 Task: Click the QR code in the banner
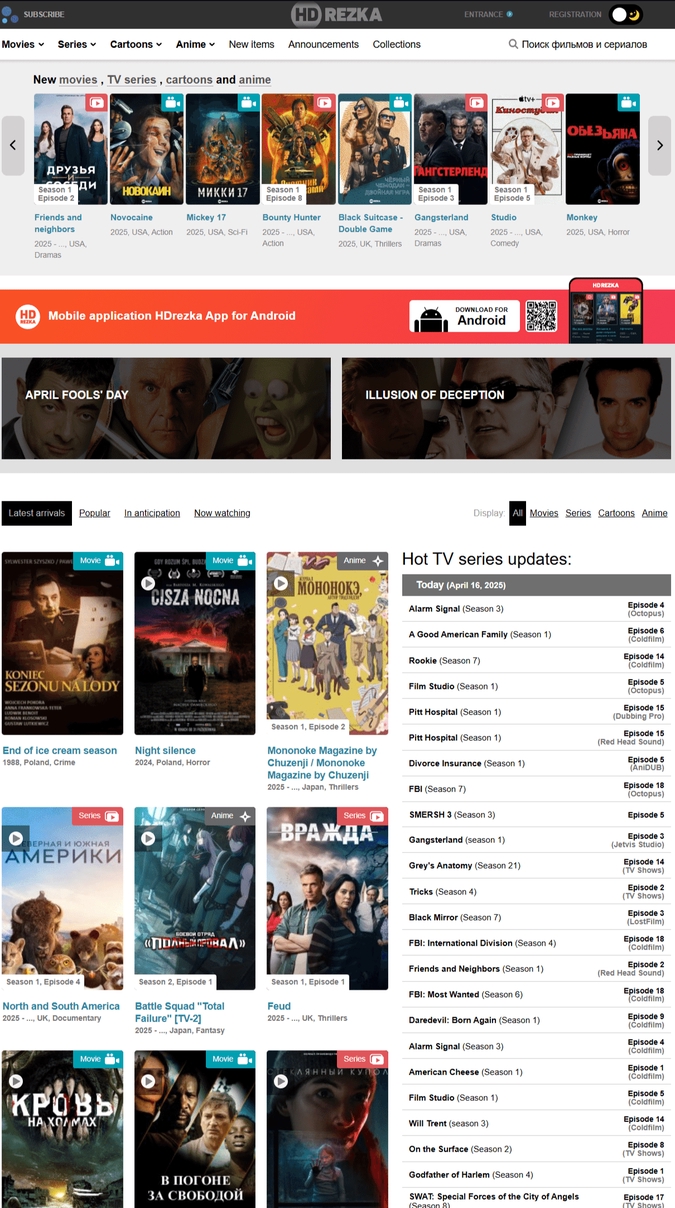coord(541,316)
